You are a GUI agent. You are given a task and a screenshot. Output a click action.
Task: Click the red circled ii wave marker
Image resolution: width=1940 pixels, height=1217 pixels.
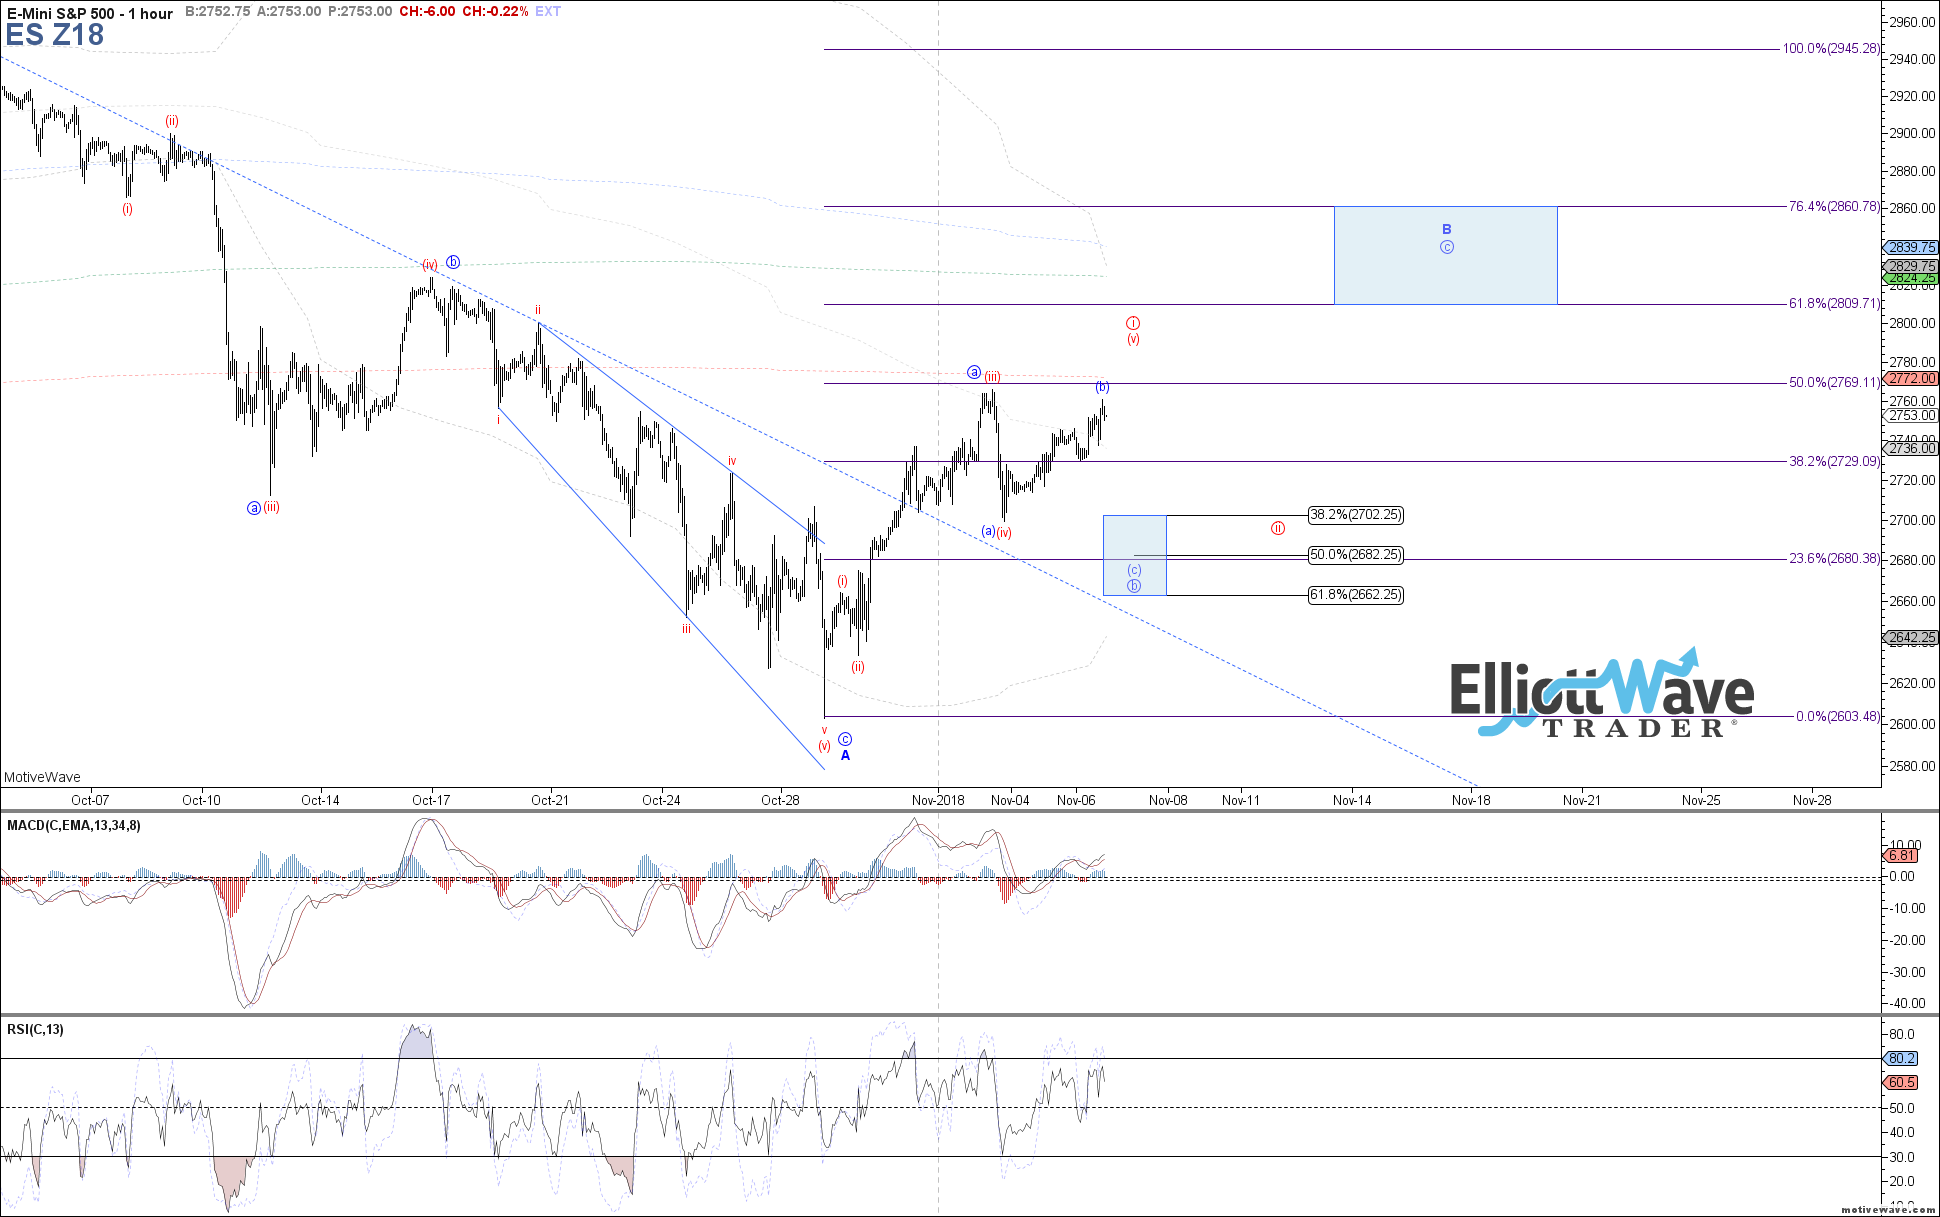pos(1277,528)
